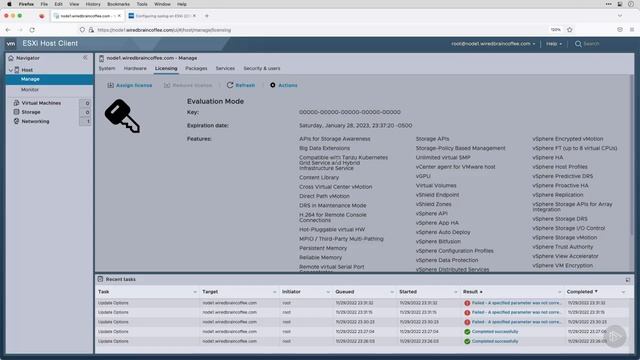Open the Firefox Tools menu
Viewport: 640px width, 360px height.
pos(142,4)
